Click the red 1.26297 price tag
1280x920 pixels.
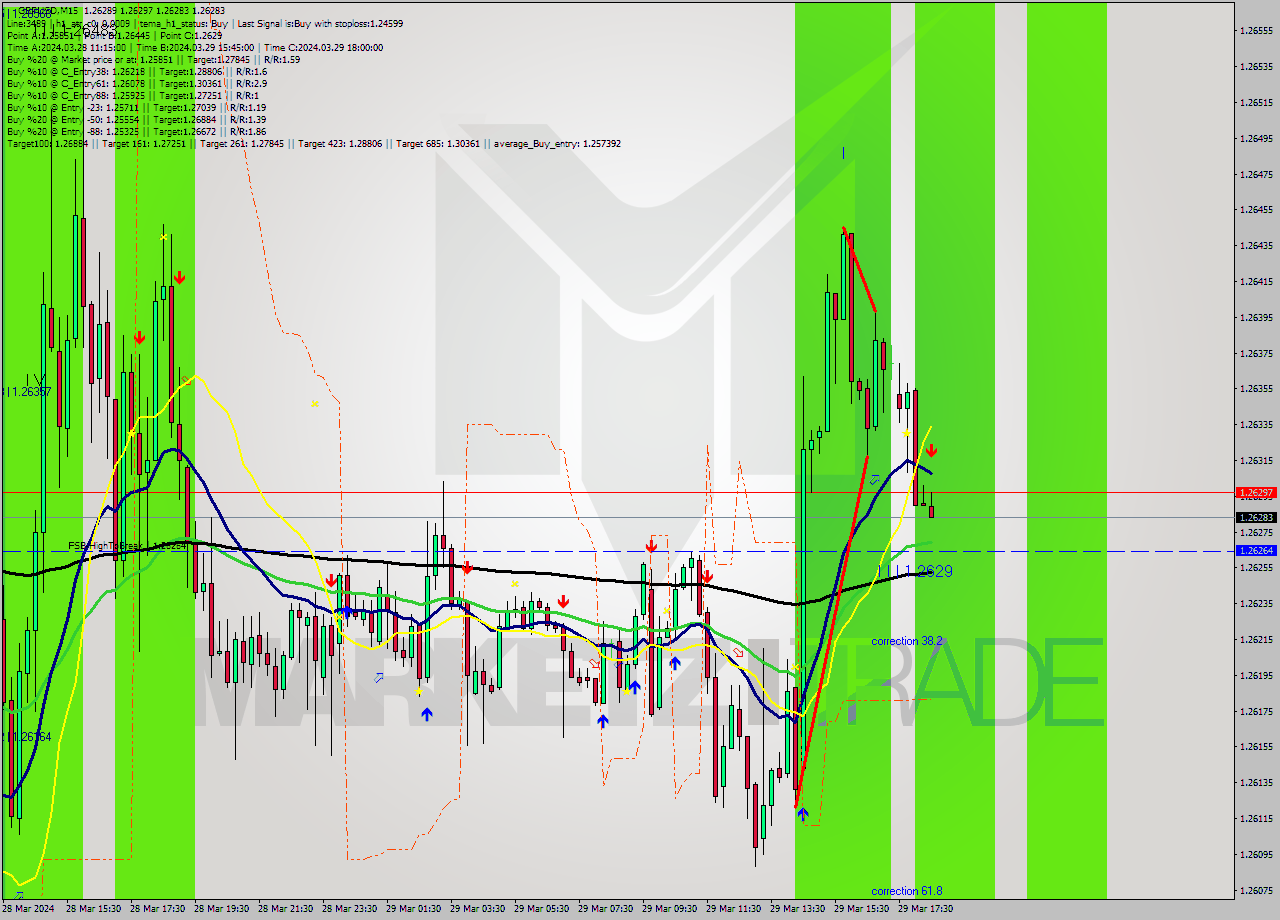[x=1256, y=493]
